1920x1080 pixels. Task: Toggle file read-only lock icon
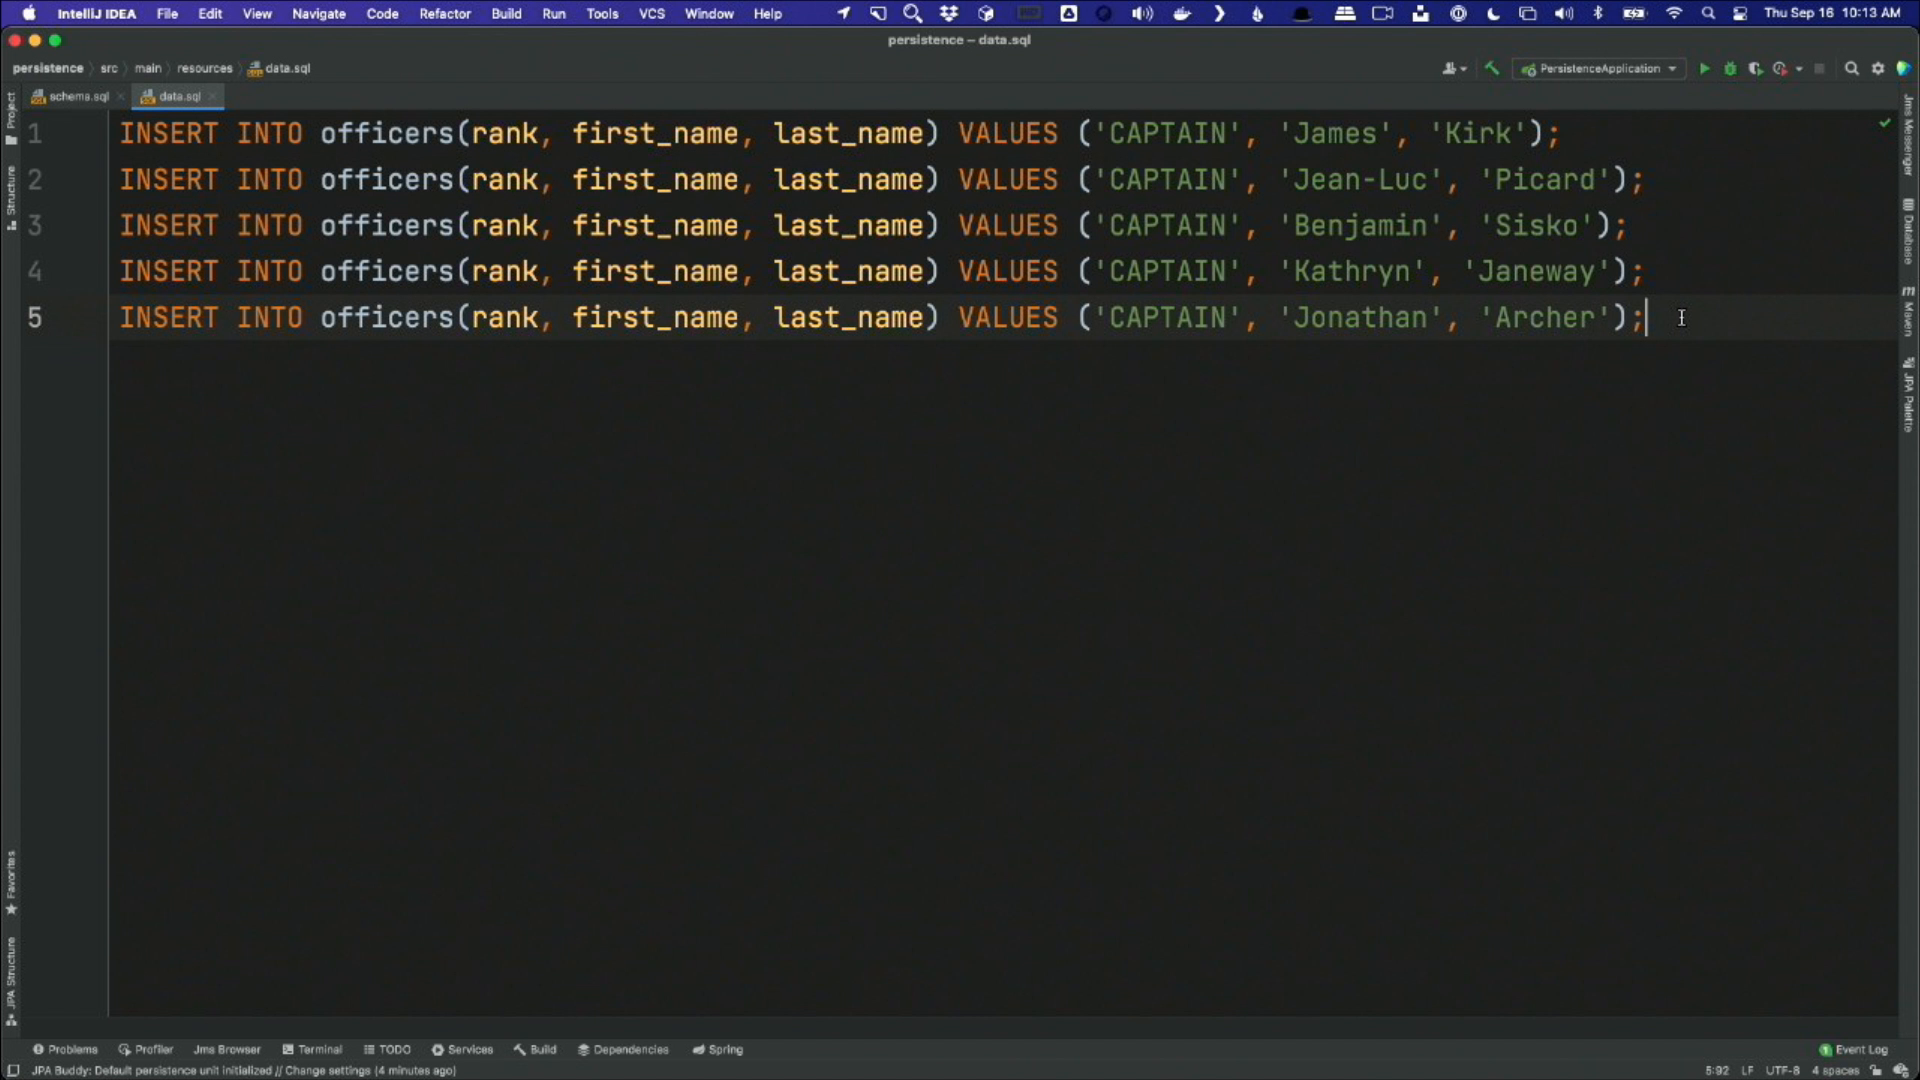(x=1876, y=1070)
